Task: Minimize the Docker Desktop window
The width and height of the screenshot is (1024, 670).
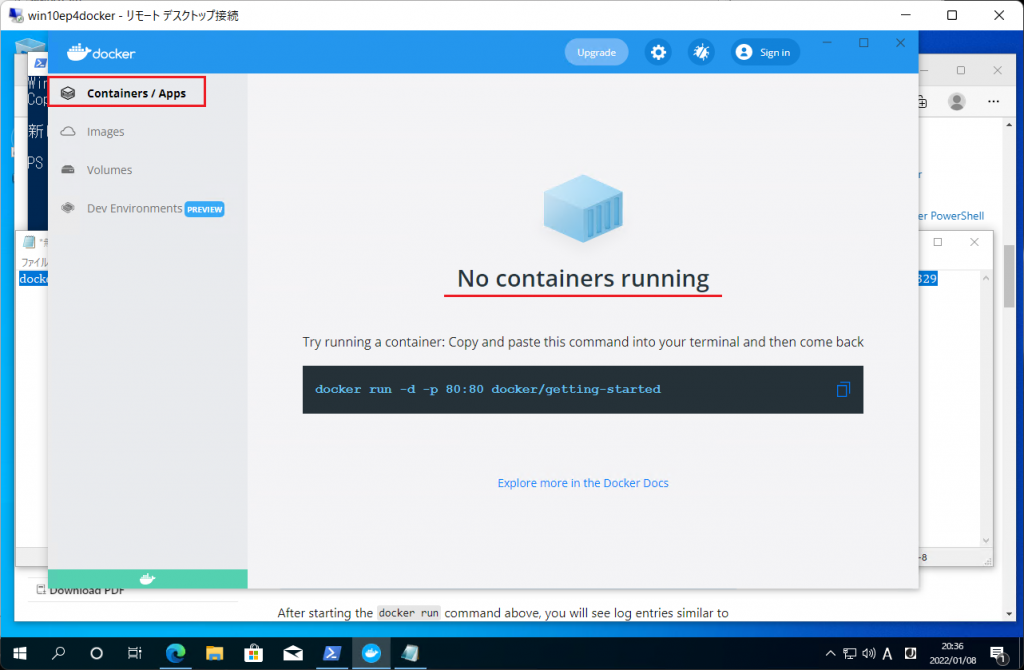Action: 827,42
